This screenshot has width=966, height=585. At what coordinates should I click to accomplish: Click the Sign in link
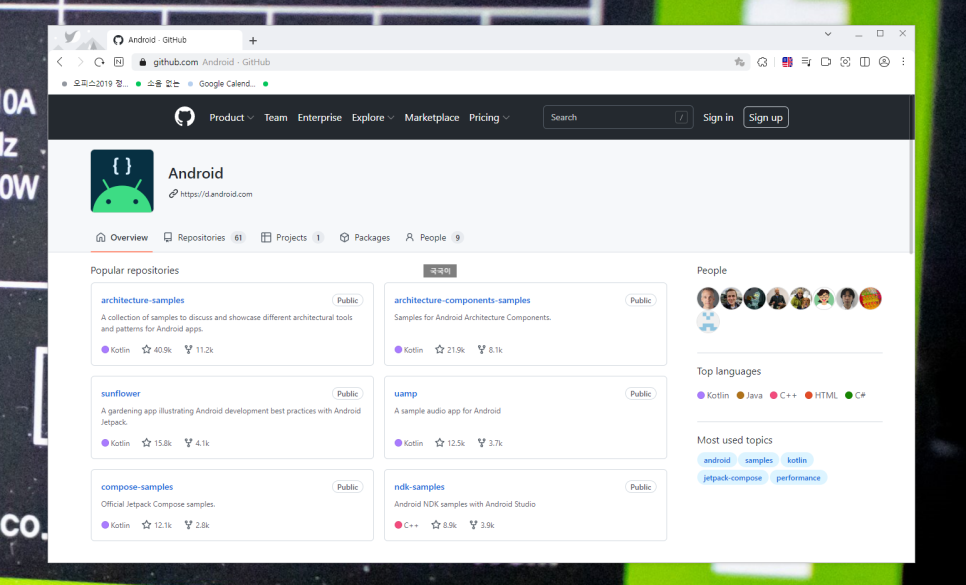pos(718,118)
